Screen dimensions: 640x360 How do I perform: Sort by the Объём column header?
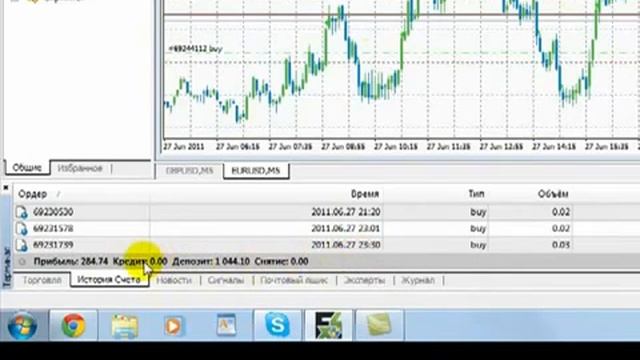553,194
